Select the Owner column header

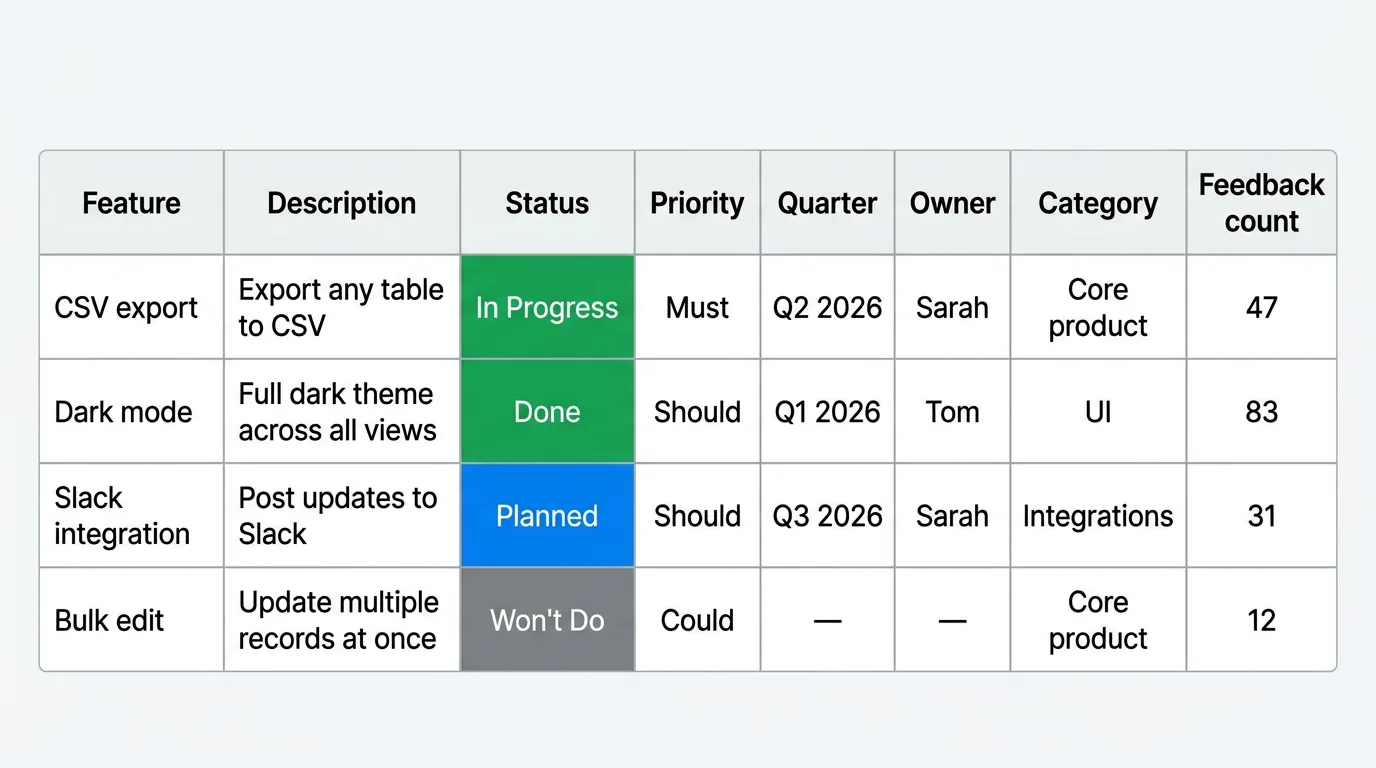[x=952, y=203]
